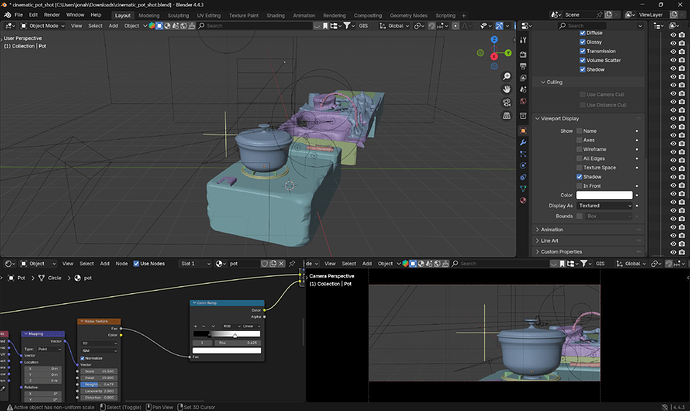690x411 pixels.
Task: Open the node editor Node menu
Action: 121,264
